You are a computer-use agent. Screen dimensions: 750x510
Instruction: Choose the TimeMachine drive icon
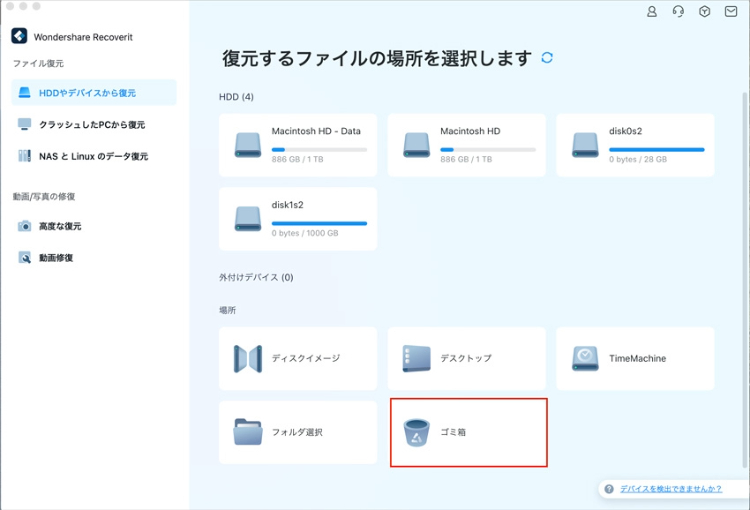click(585, 358)
